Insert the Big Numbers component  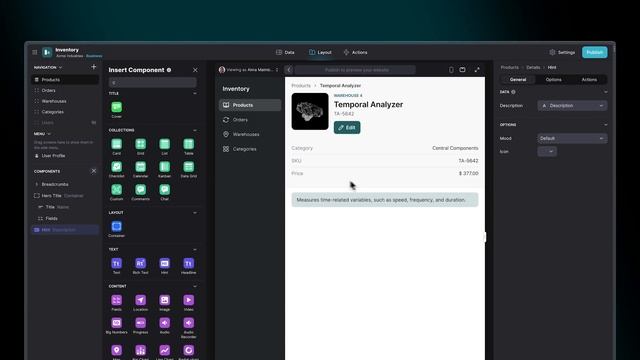click(116, 323)
